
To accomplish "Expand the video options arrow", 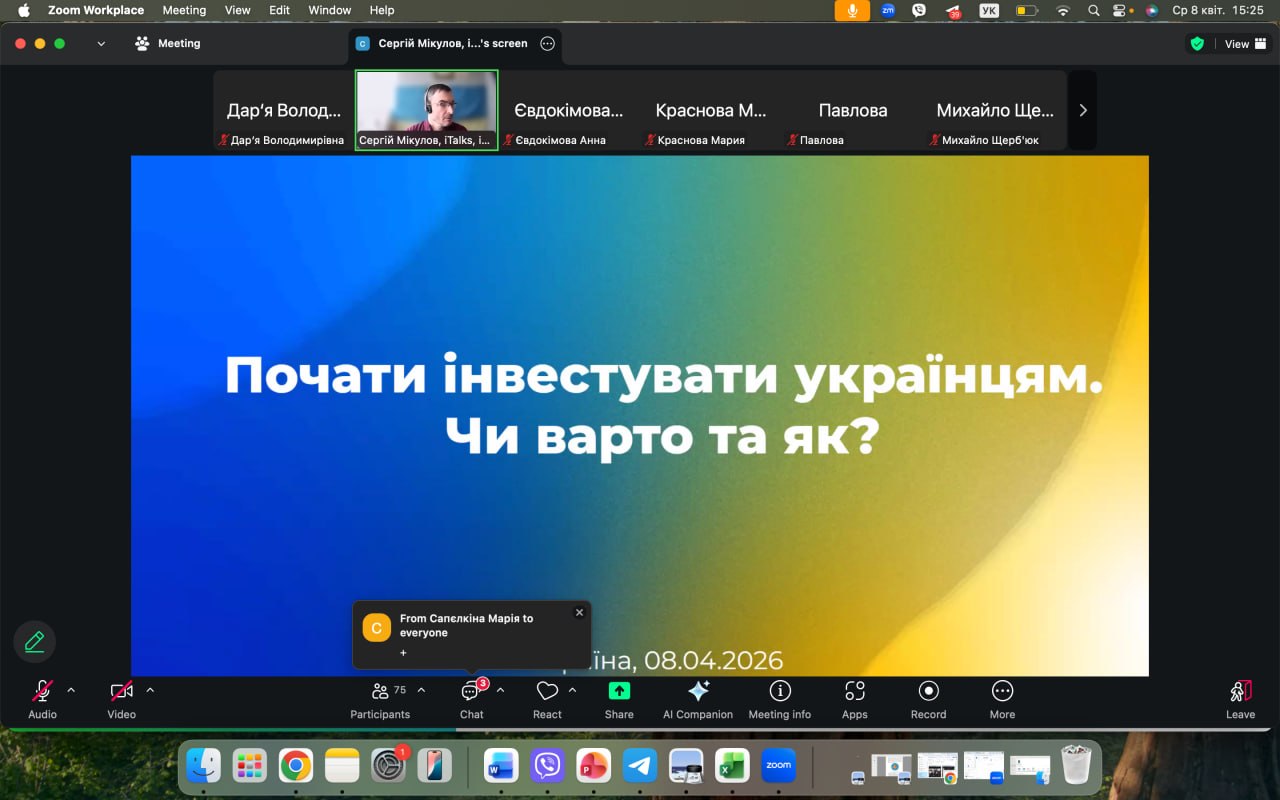I will tap(150, 690).
